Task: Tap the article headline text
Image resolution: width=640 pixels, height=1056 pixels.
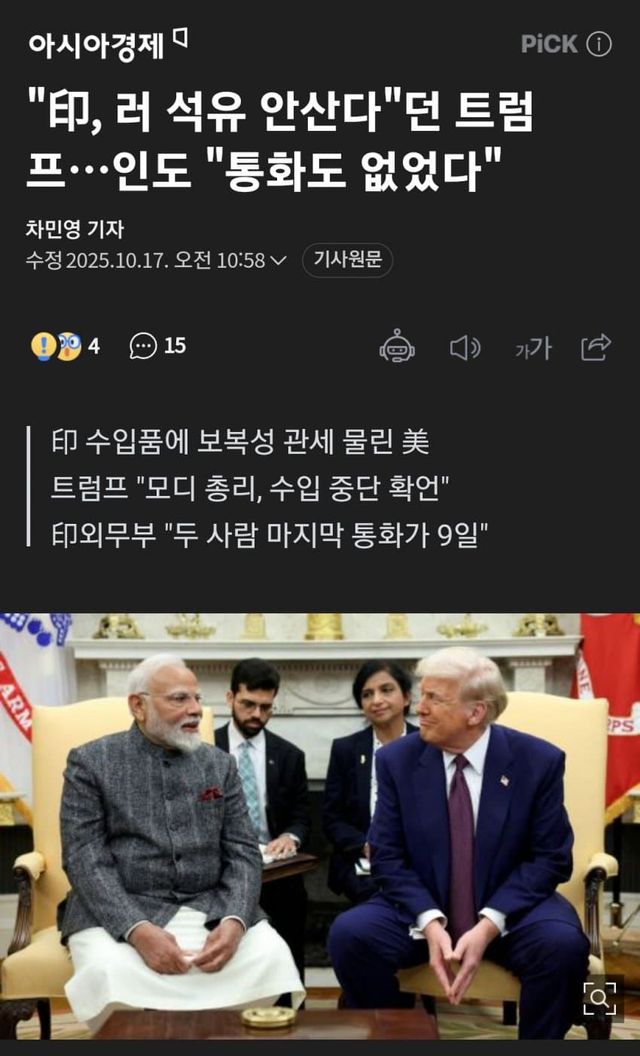Action: [x=280, y=139]
